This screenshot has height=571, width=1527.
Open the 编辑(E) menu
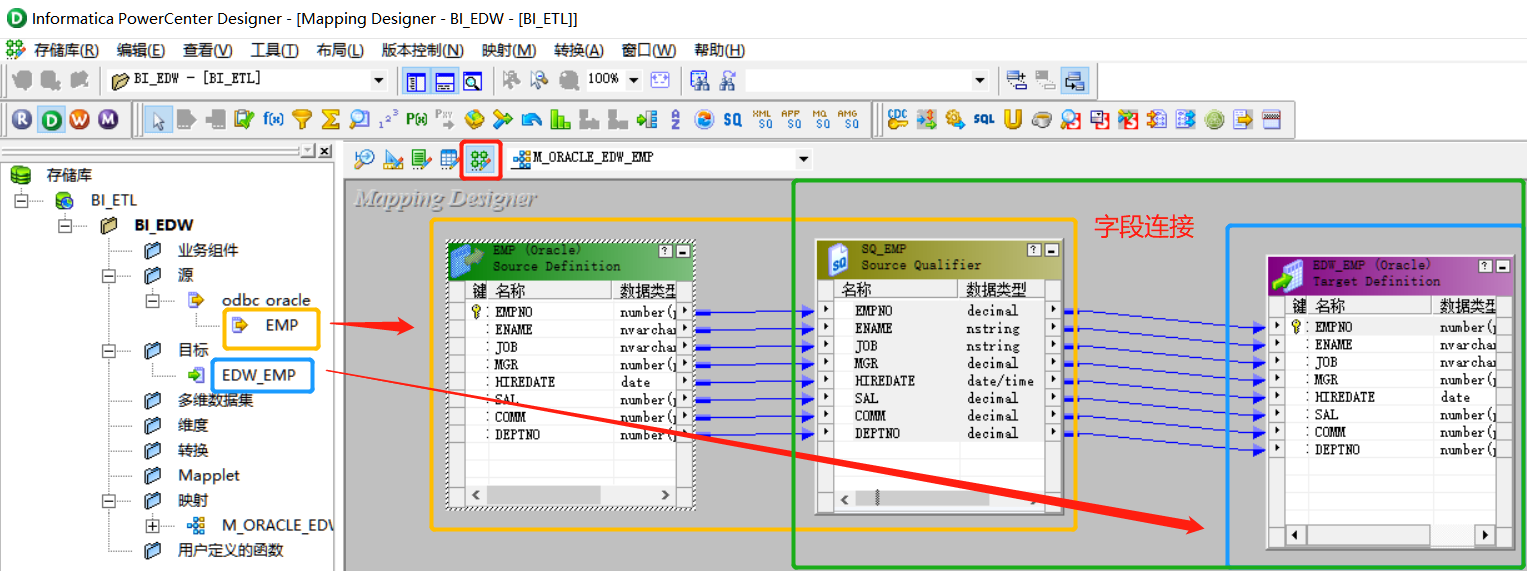point(141,50)
